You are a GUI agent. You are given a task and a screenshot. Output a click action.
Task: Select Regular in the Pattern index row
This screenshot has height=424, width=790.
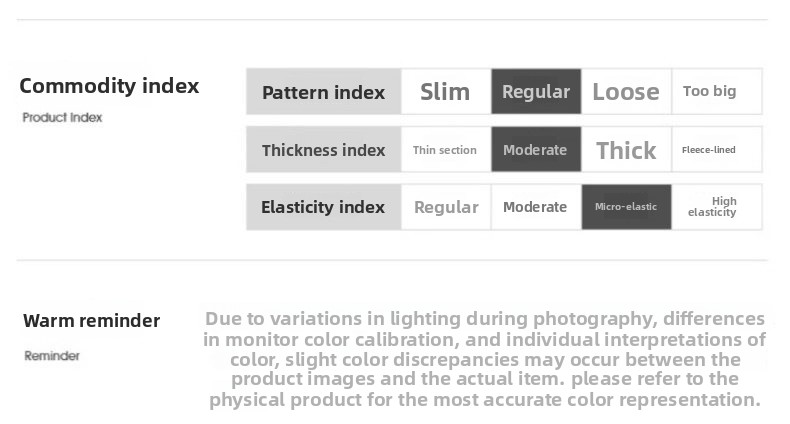(536, 92)
